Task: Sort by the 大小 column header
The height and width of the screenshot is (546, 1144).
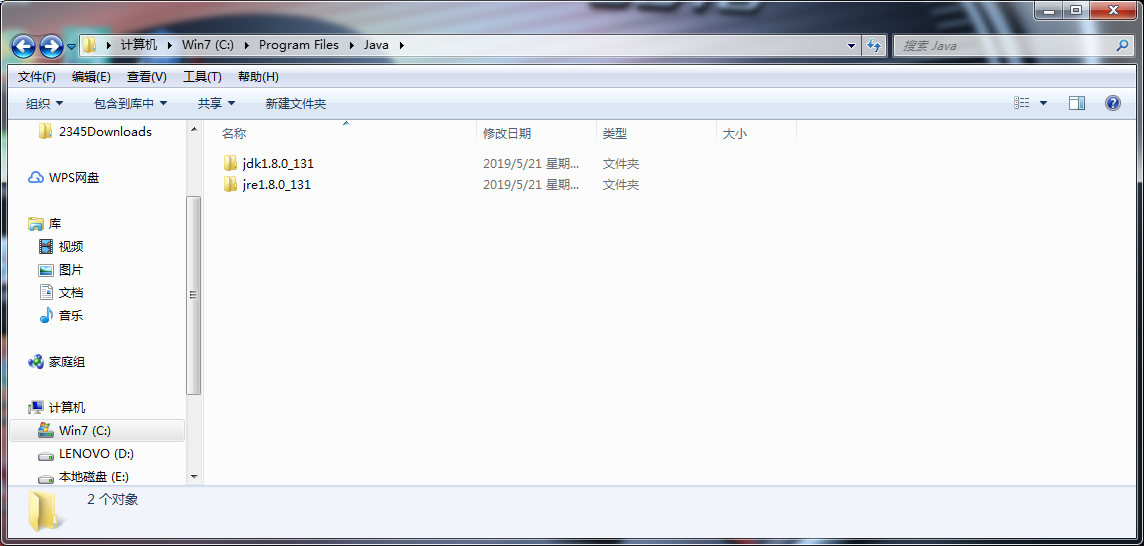Action: pyautogui.click(x=735, y=134)
